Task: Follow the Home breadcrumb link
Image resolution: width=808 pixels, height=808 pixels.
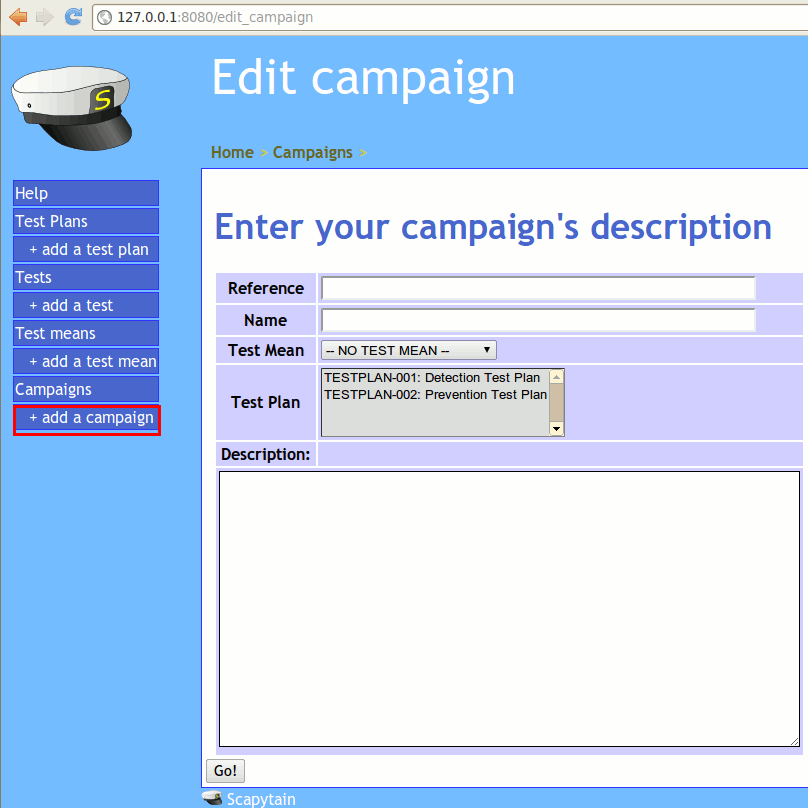Action: tap(232, 152)
